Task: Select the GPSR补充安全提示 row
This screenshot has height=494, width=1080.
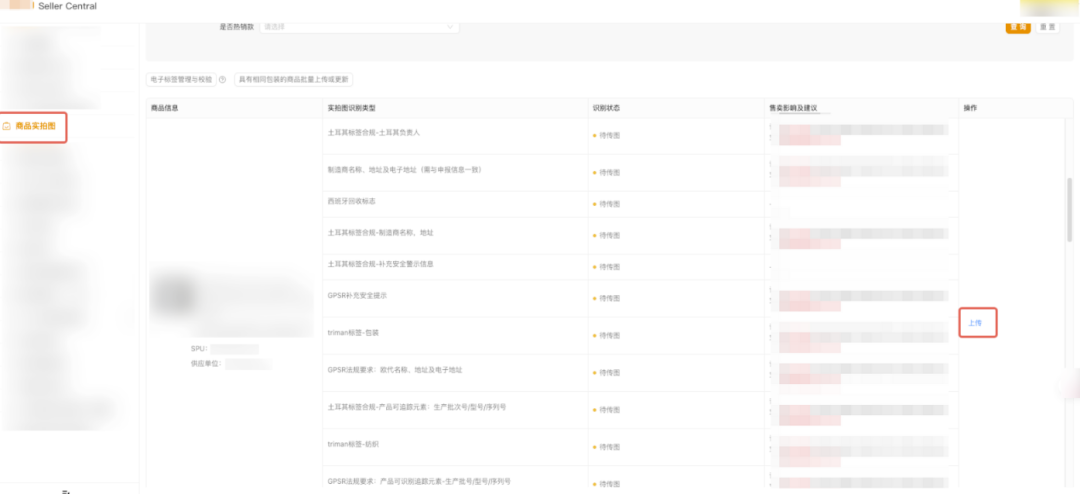Action: [640, 298]
